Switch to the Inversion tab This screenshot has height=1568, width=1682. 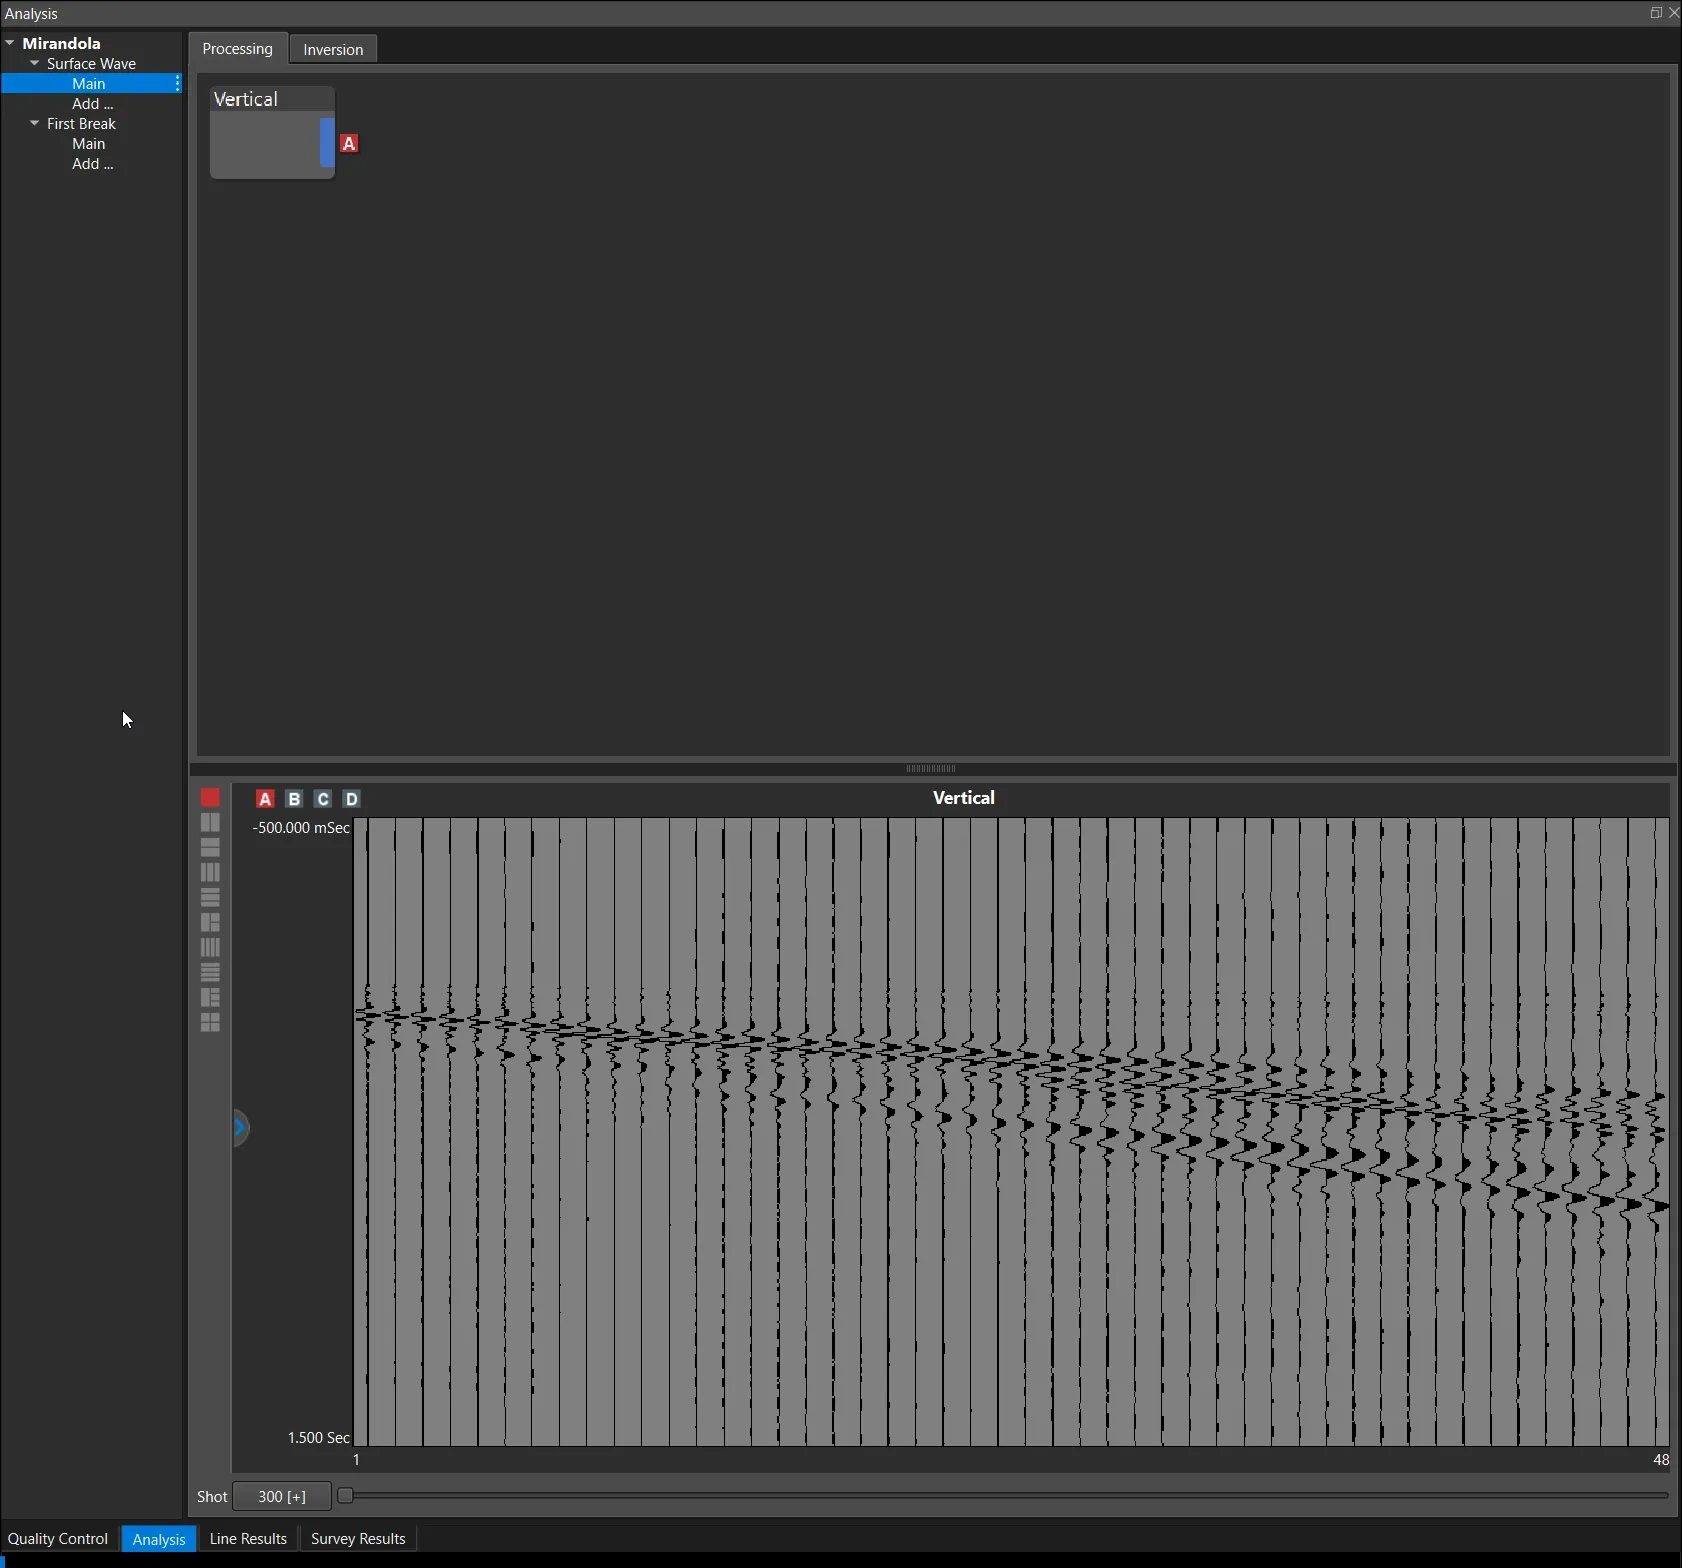[x=333, y=49]
